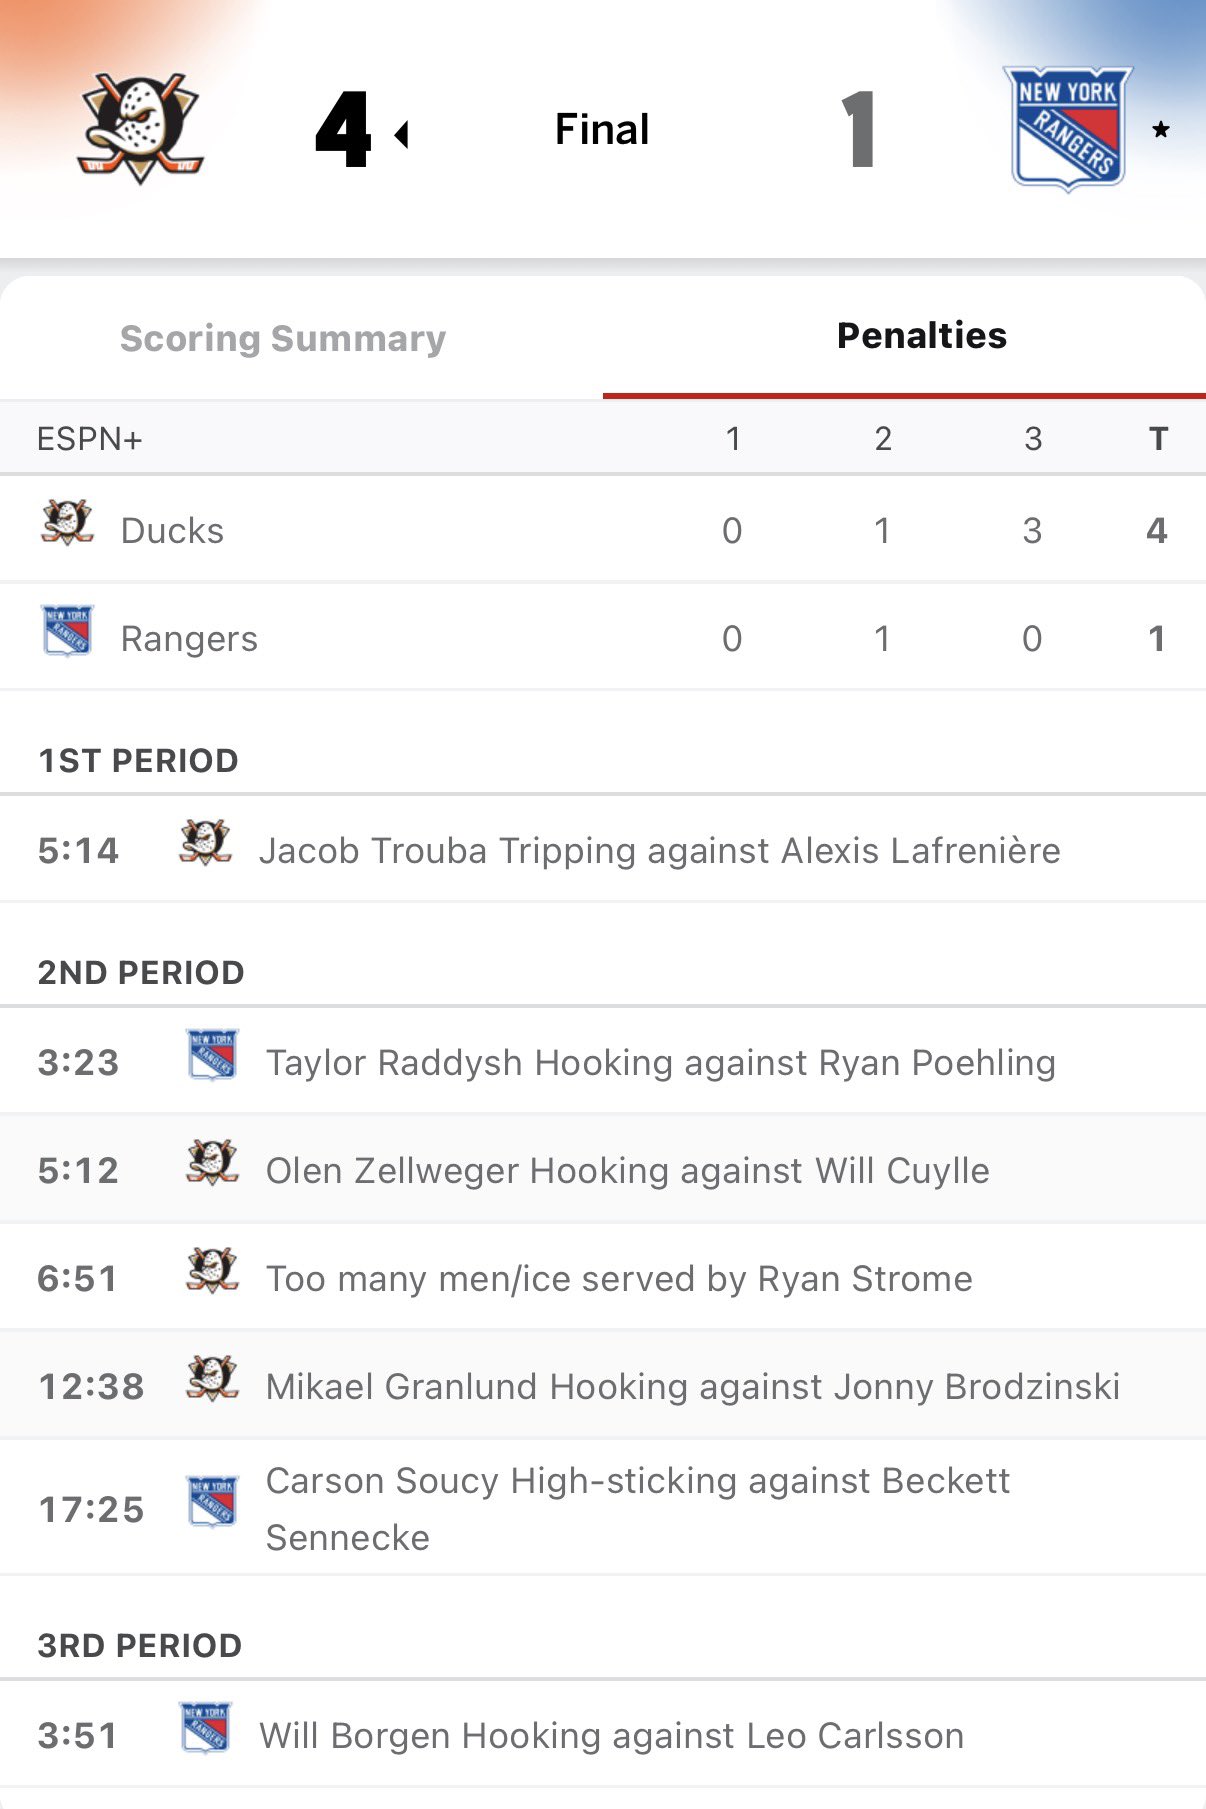Tap the Anaheim Ducks logo in header
This screenshot has width=1206, height=1809.
(140, 128)
